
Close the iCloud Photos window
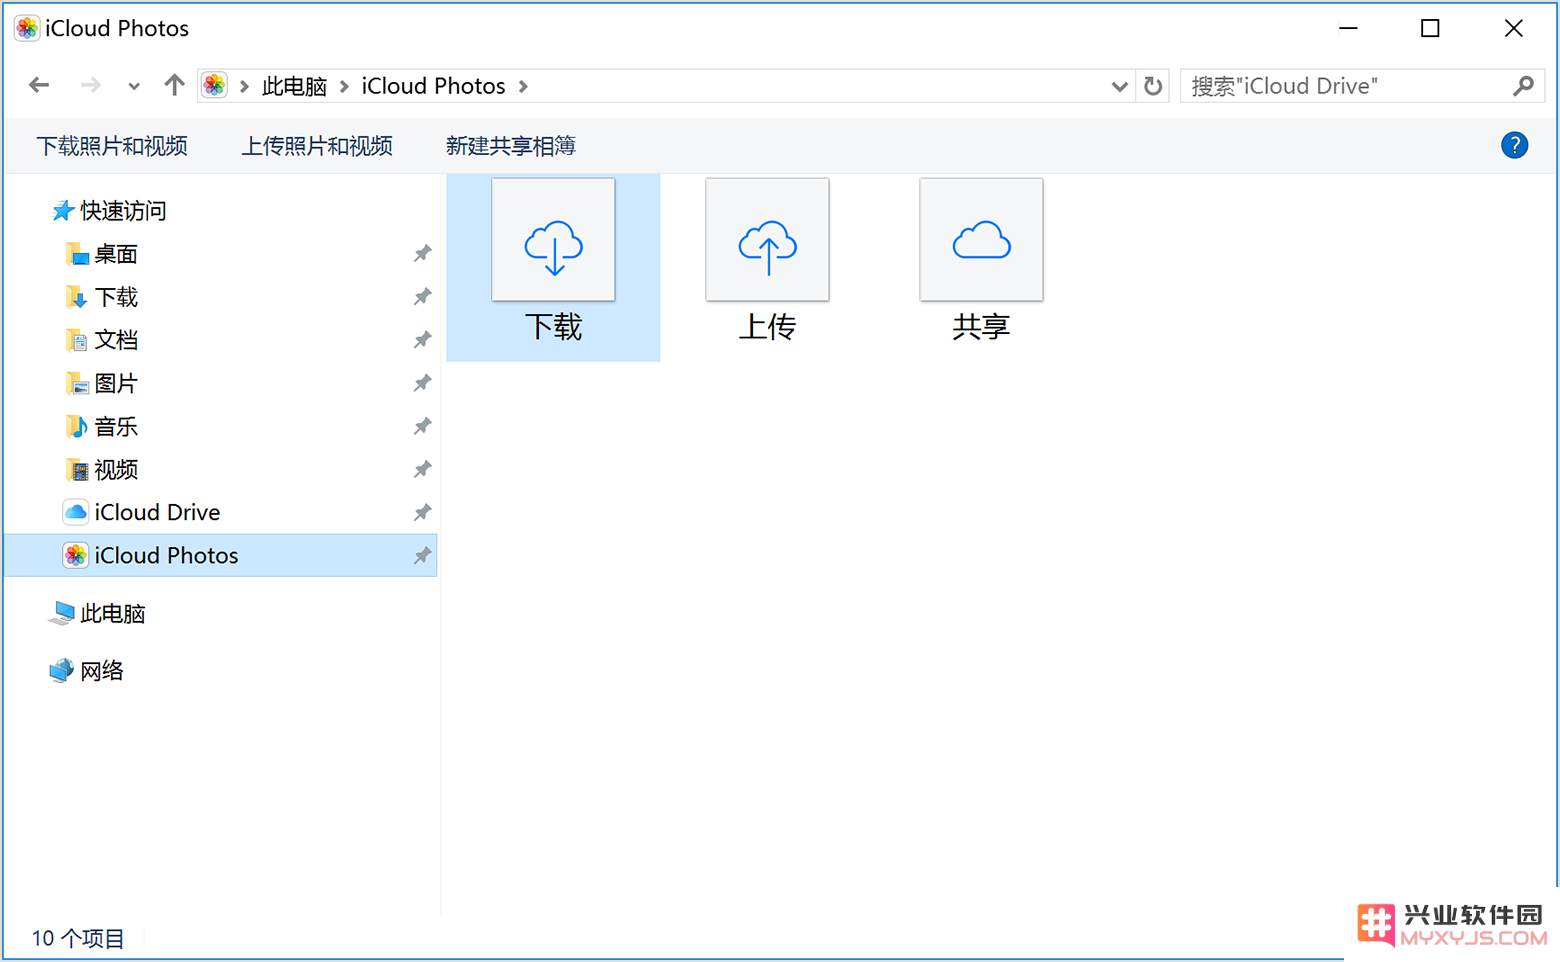click(x=1514, y=28)
